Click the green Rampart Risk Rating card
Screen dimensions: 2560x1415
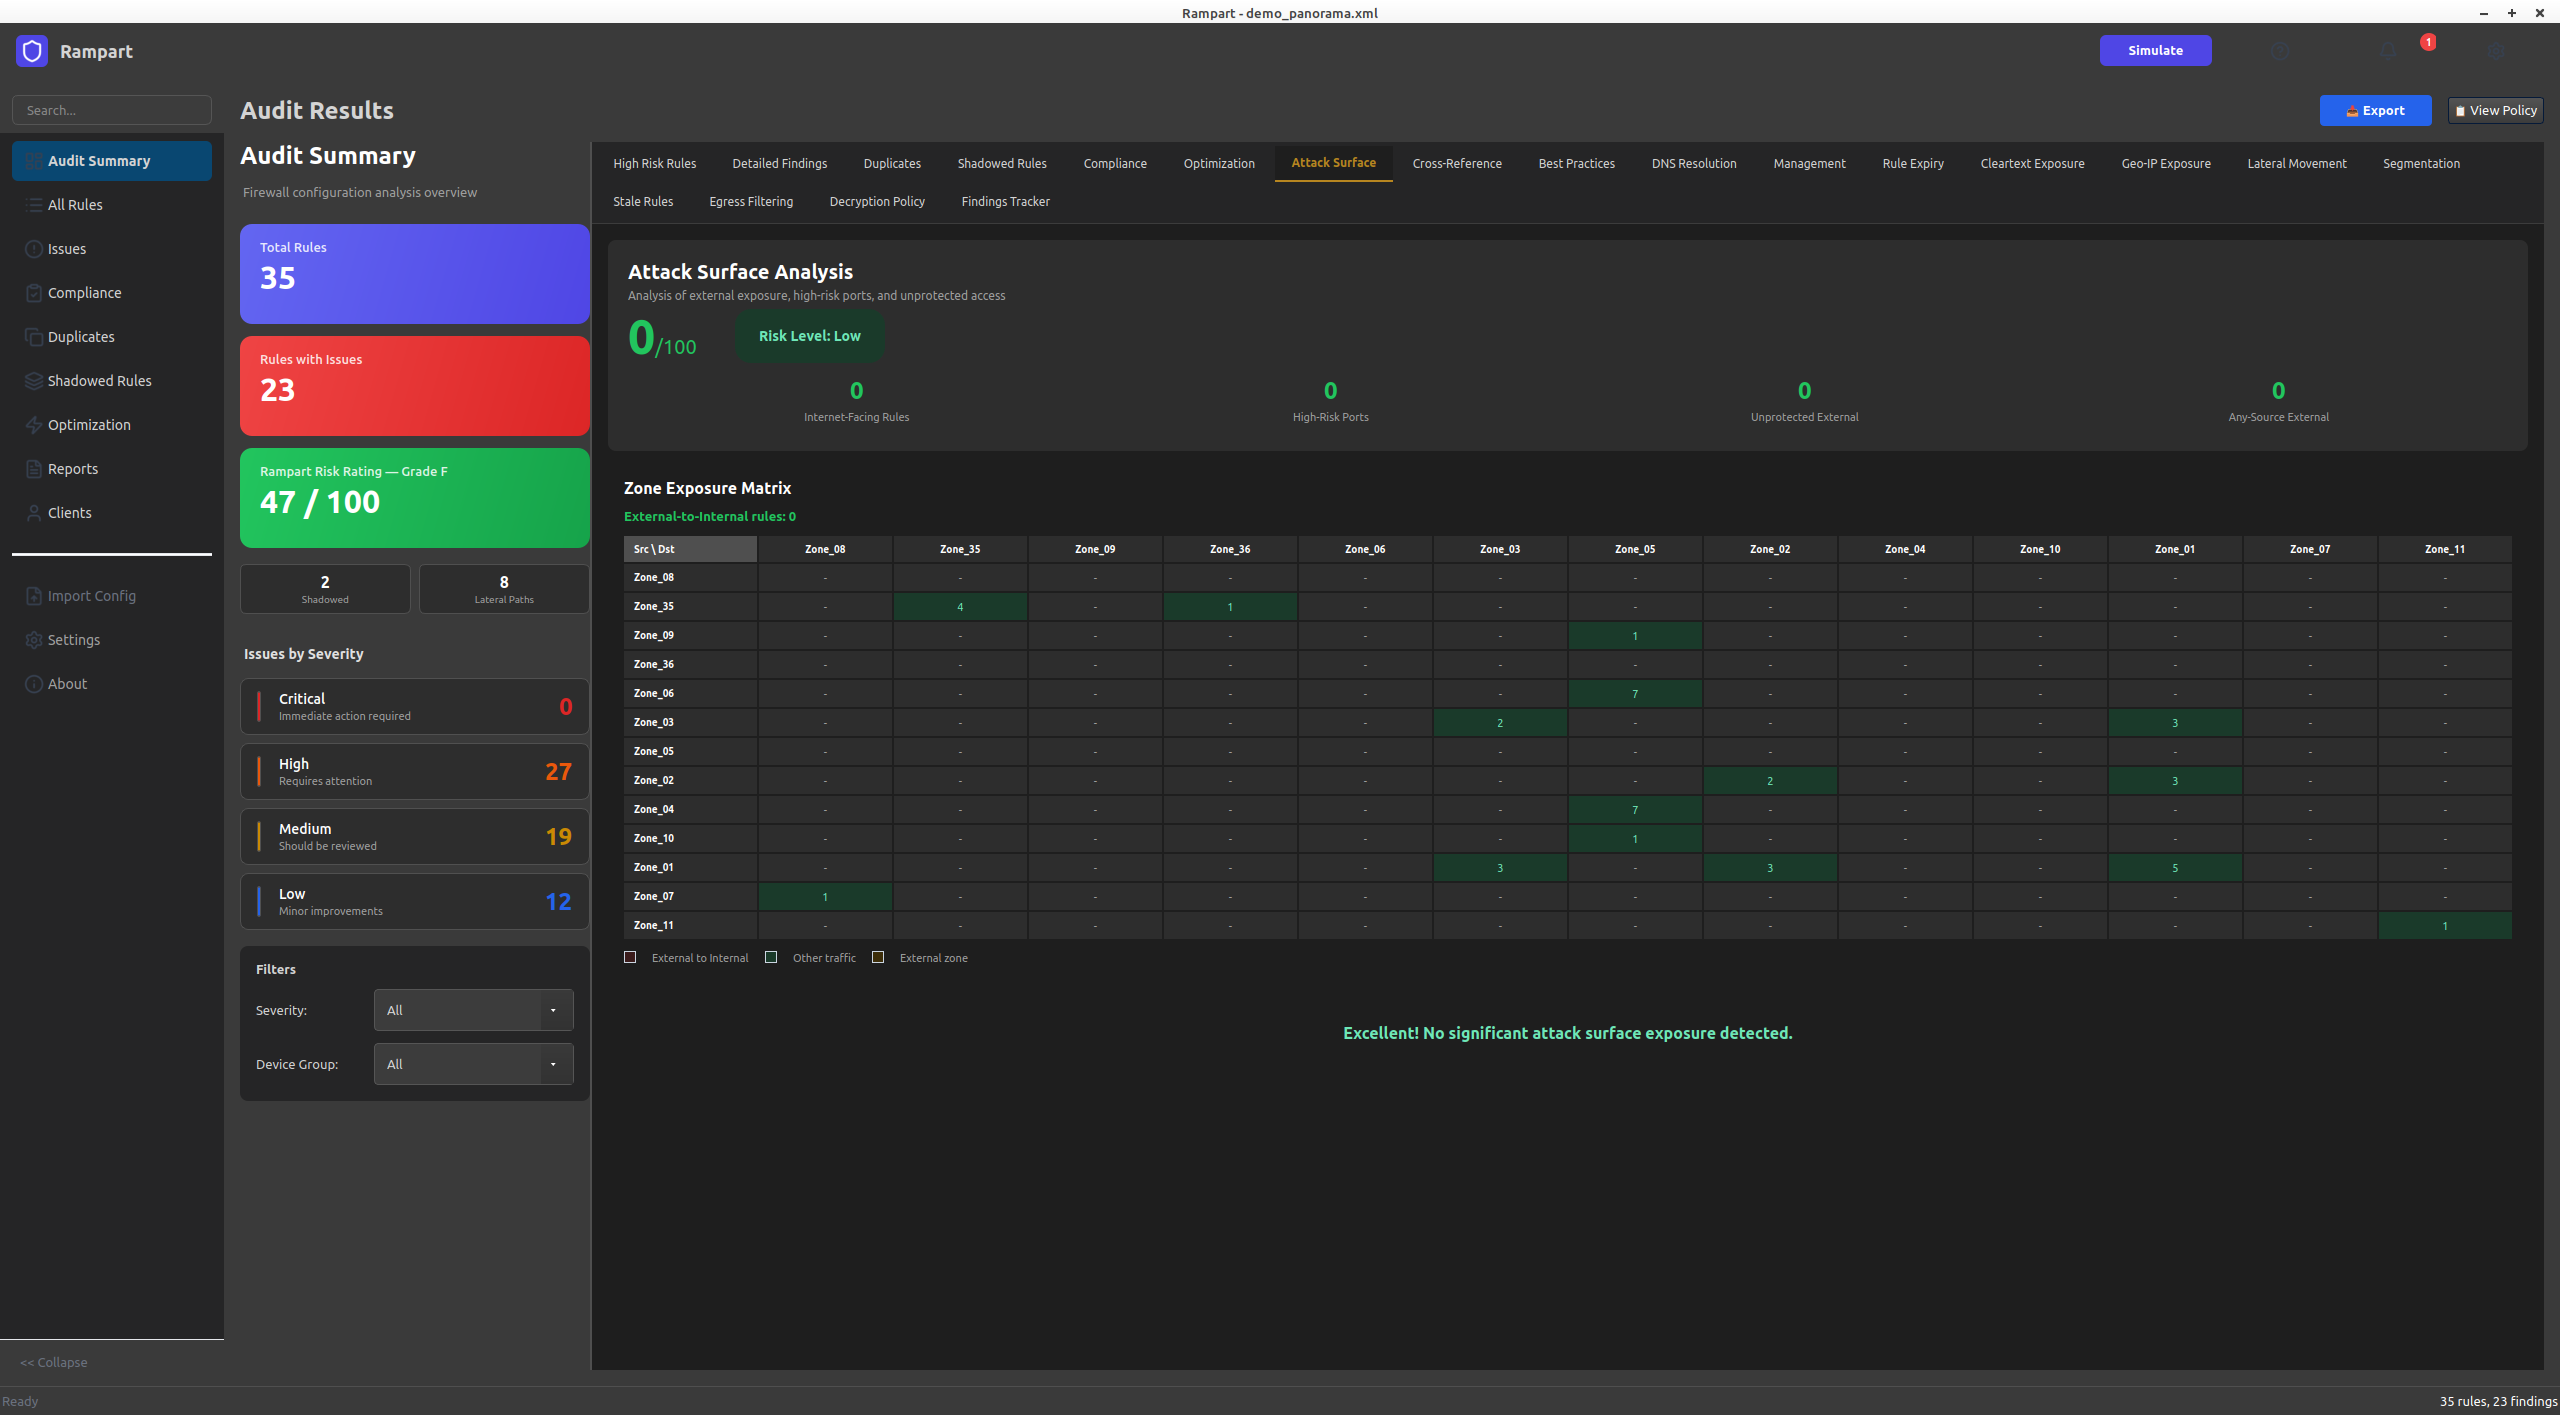coord(414,497)
